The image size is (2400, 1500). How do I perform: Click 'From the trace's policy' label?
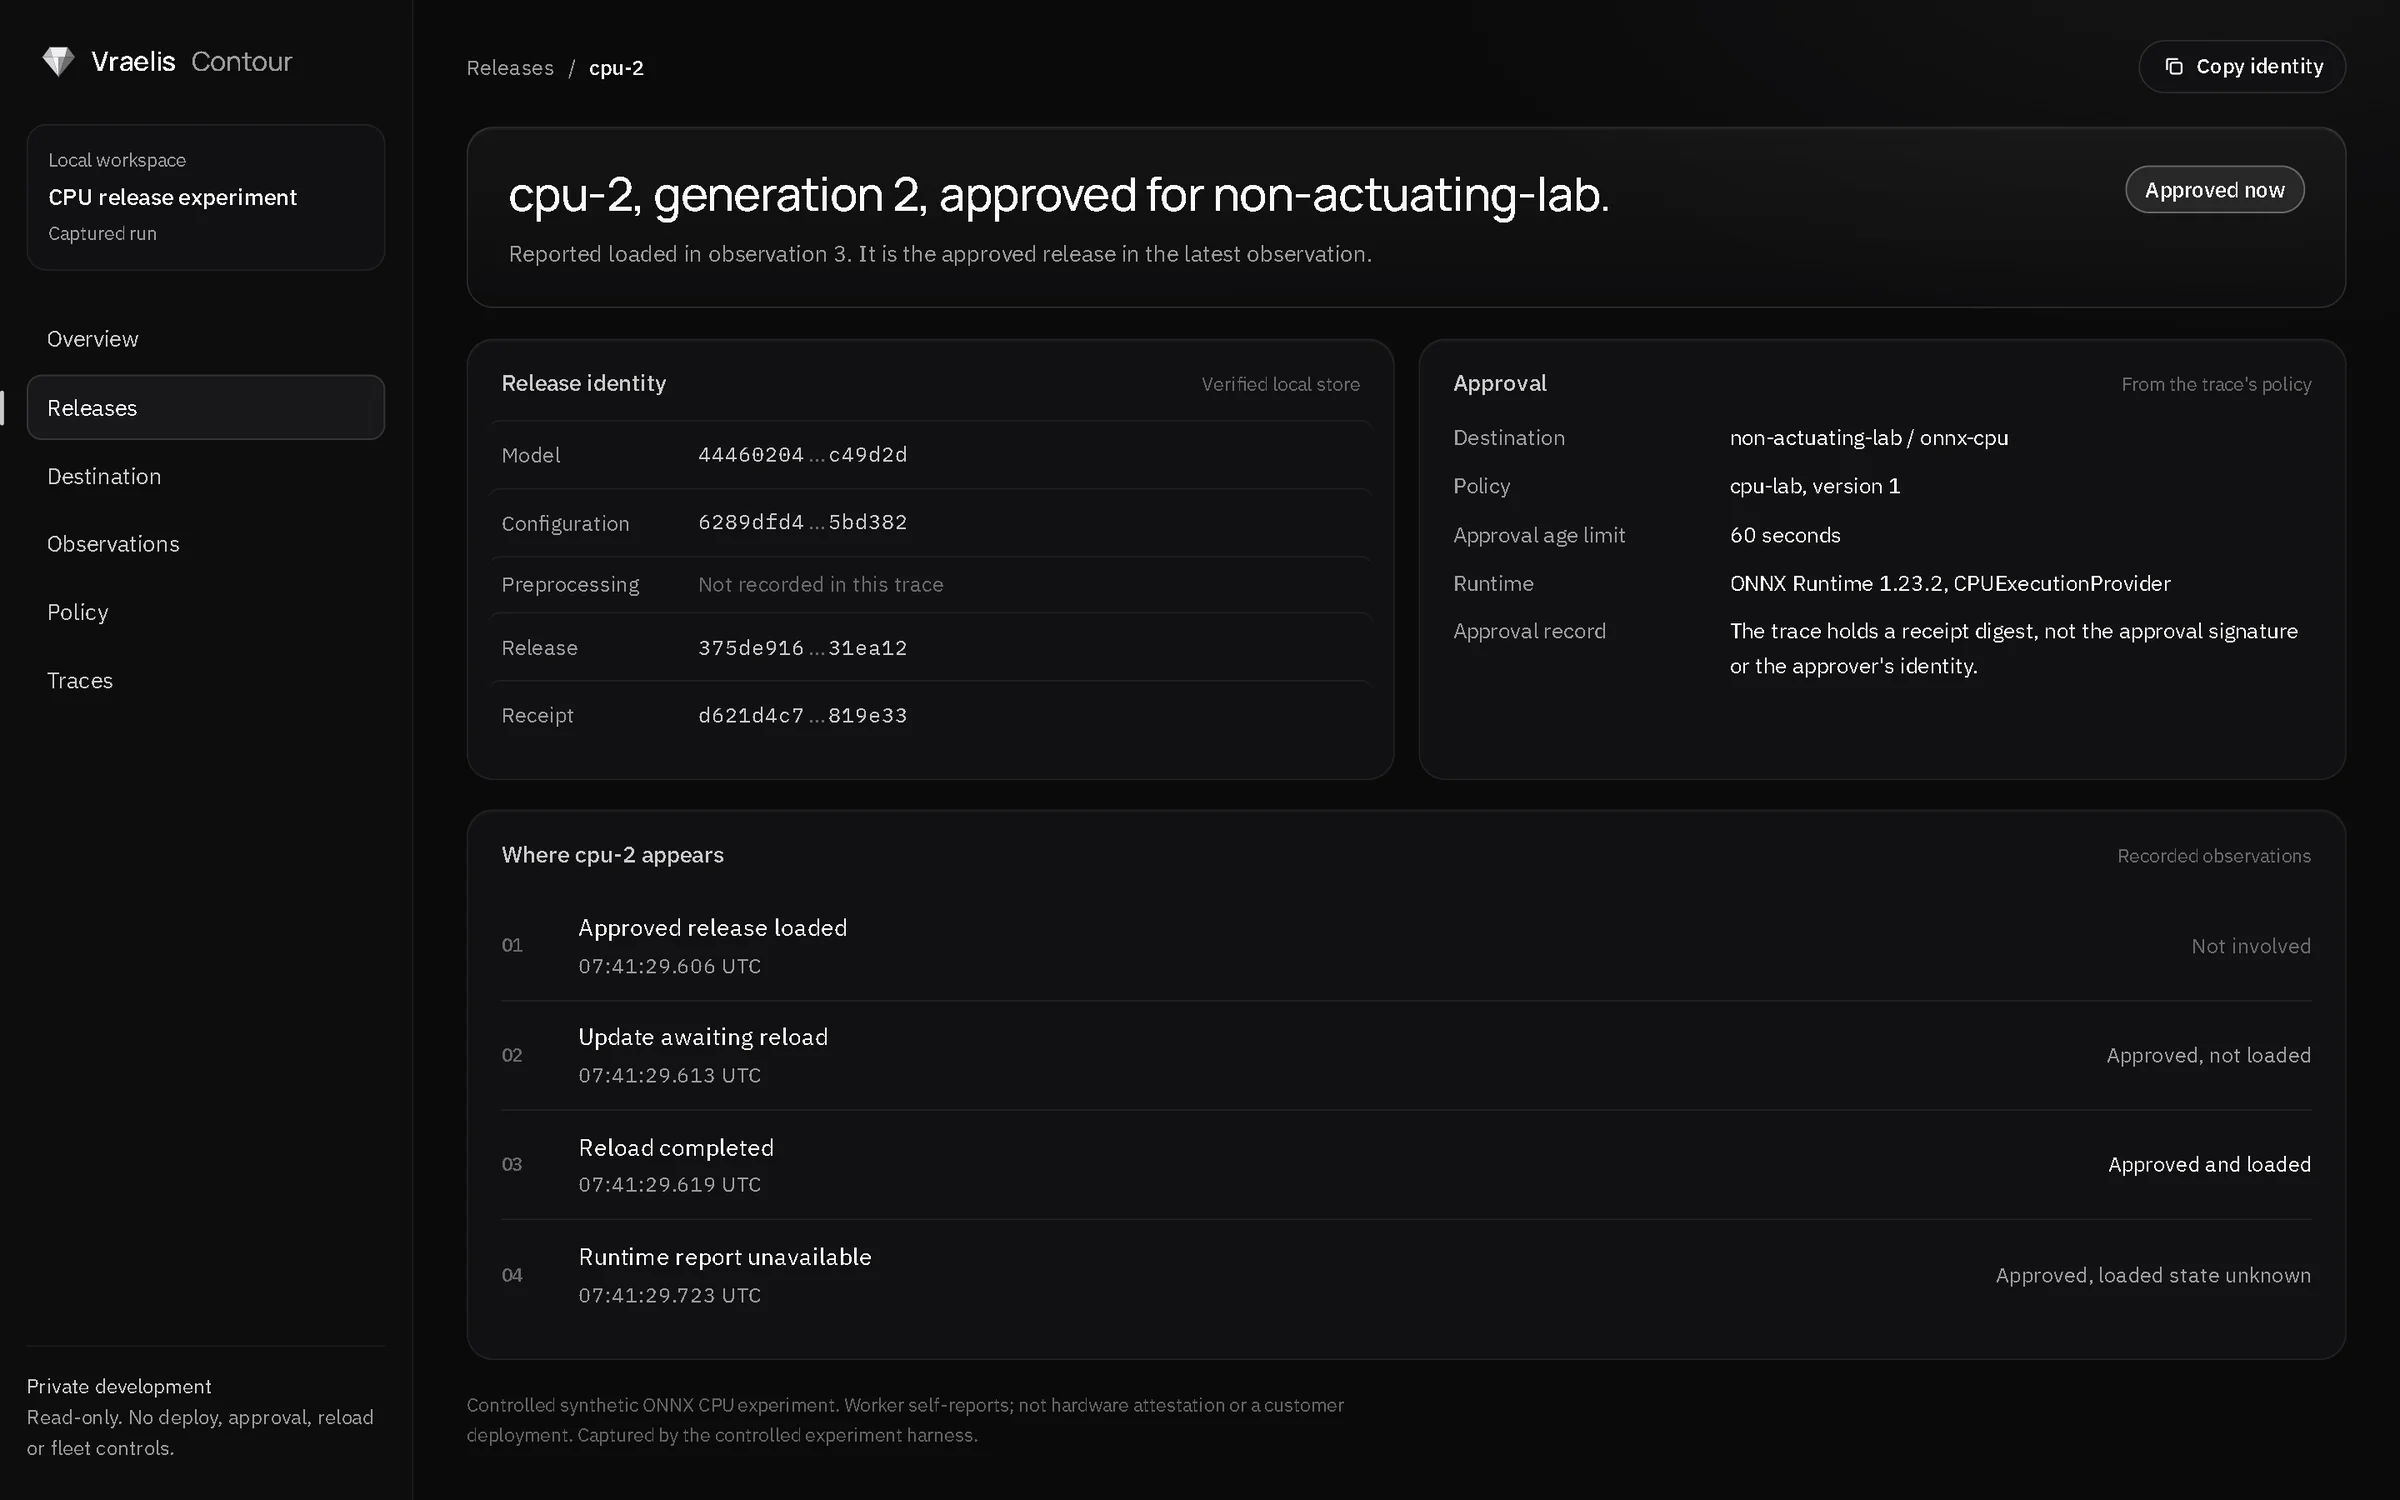point(2216,385)
